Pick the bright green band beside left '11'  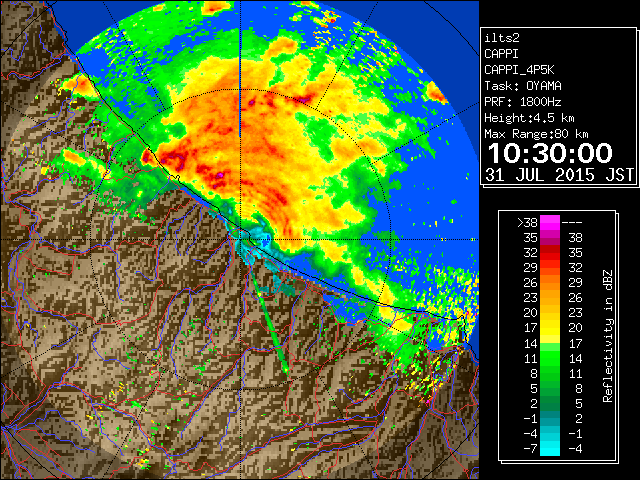click(x=550, y=358)
